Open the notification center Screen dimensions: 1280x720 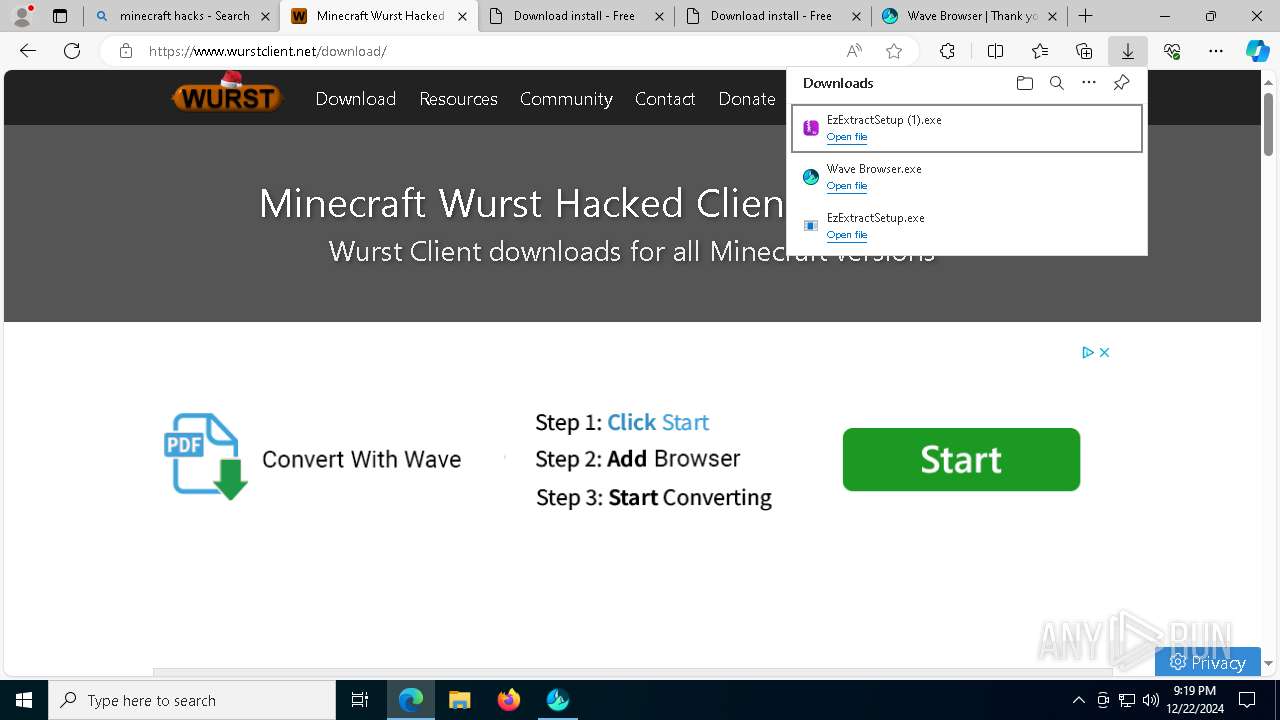pos(1248,700)
